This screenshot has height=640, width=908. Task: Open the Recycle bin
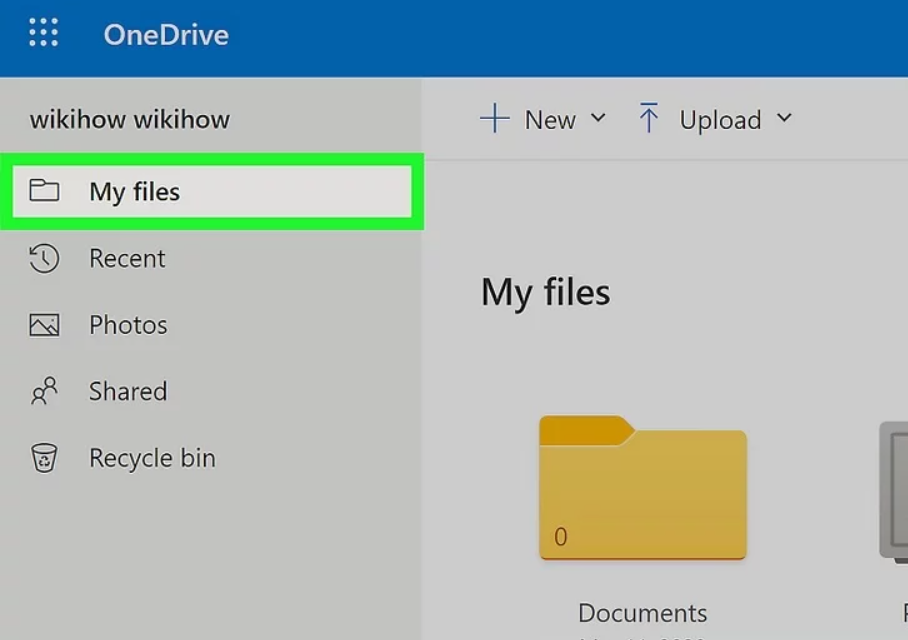click(x=152, y=458)
